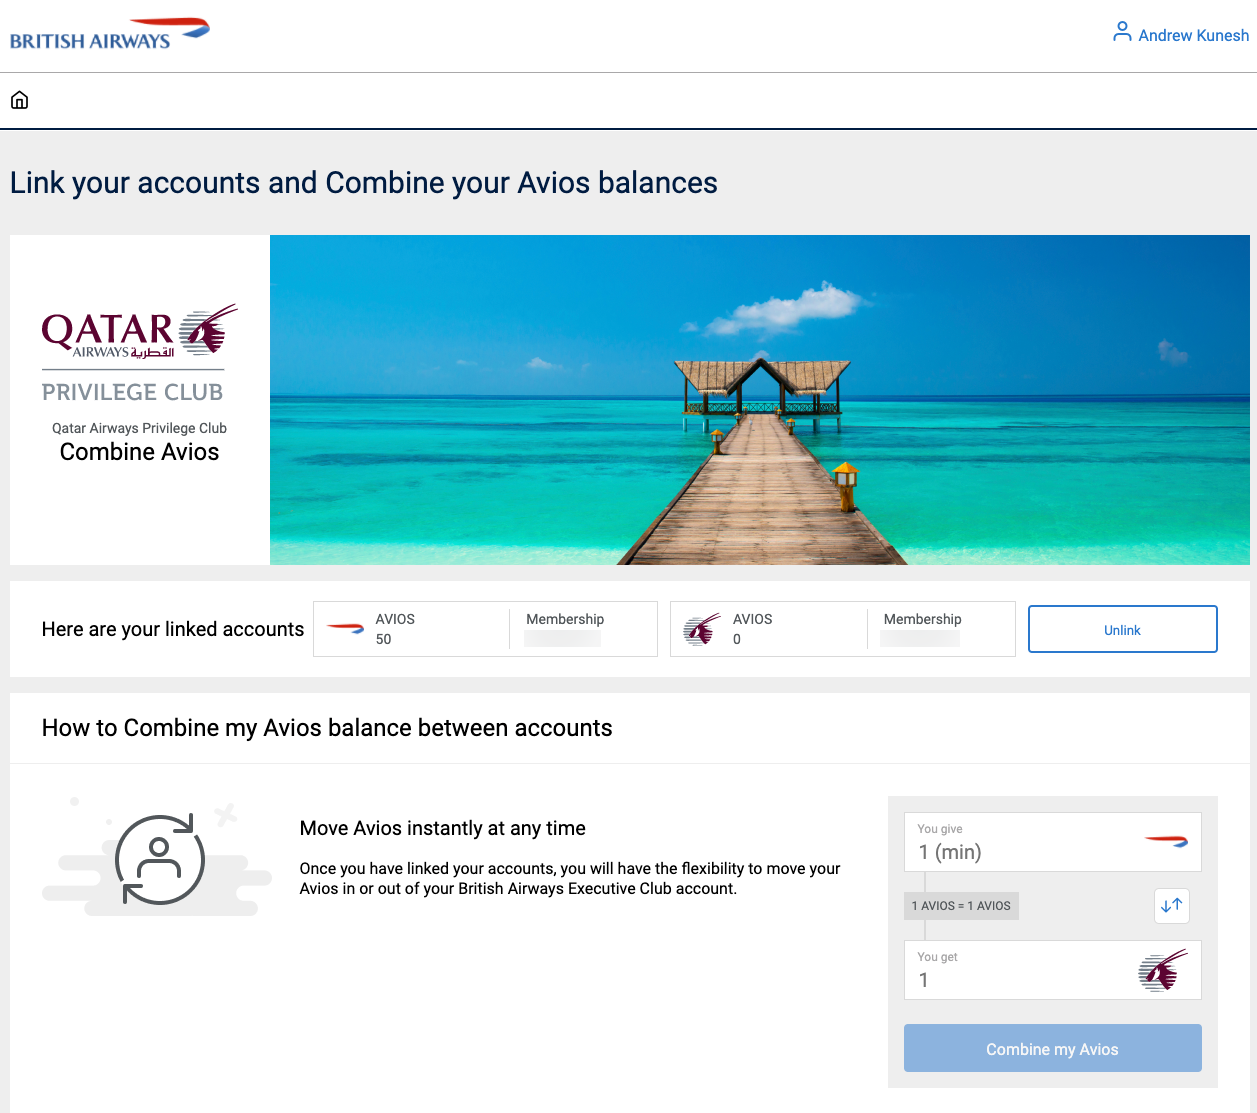Click the tropical pier banner image
This screenshot has width=1257, height=1113.
pyautogui.click(x=759, y=399)
